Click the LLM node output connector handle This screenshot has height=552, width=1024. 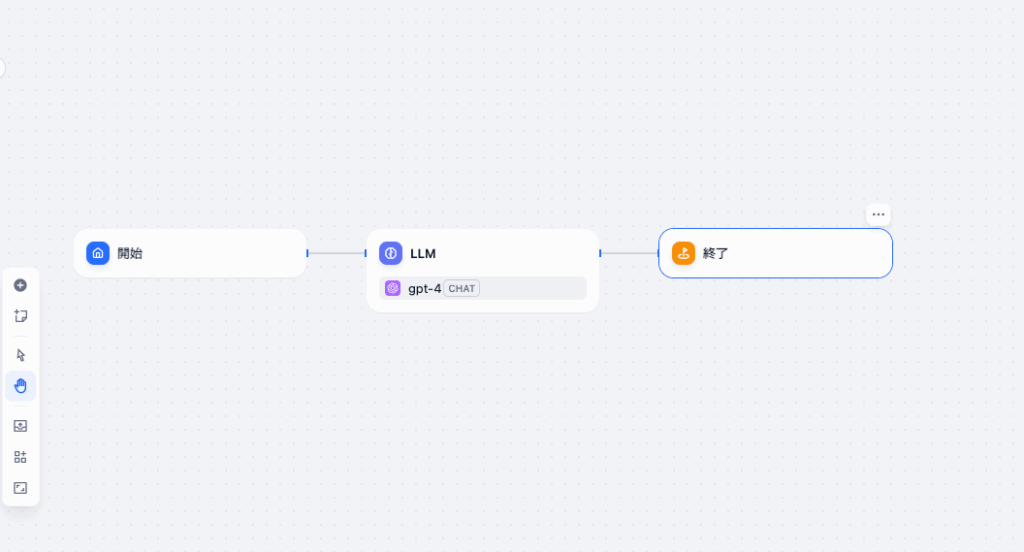tap(600, 253)
